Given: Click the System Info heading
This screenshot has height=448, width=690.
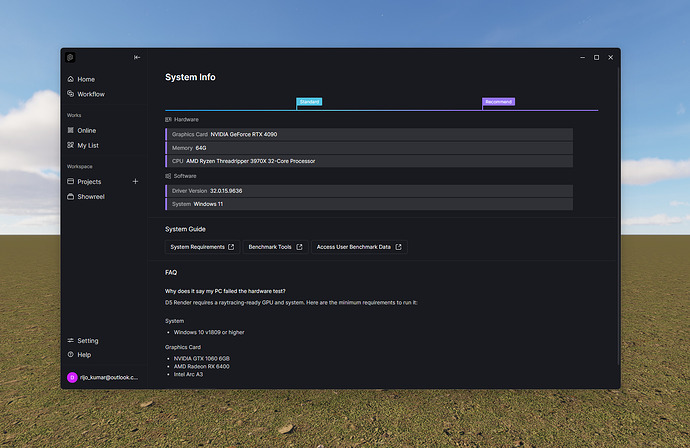Looking at the screenshot, I should pyautogui.click(x=190, y=77).
